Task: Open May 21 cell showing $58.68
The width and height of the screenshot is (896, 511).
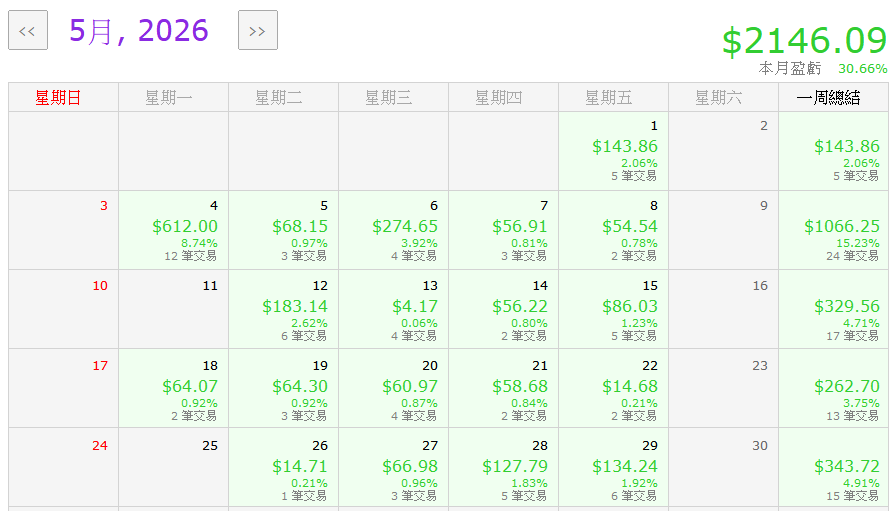Action: point(503,390)
